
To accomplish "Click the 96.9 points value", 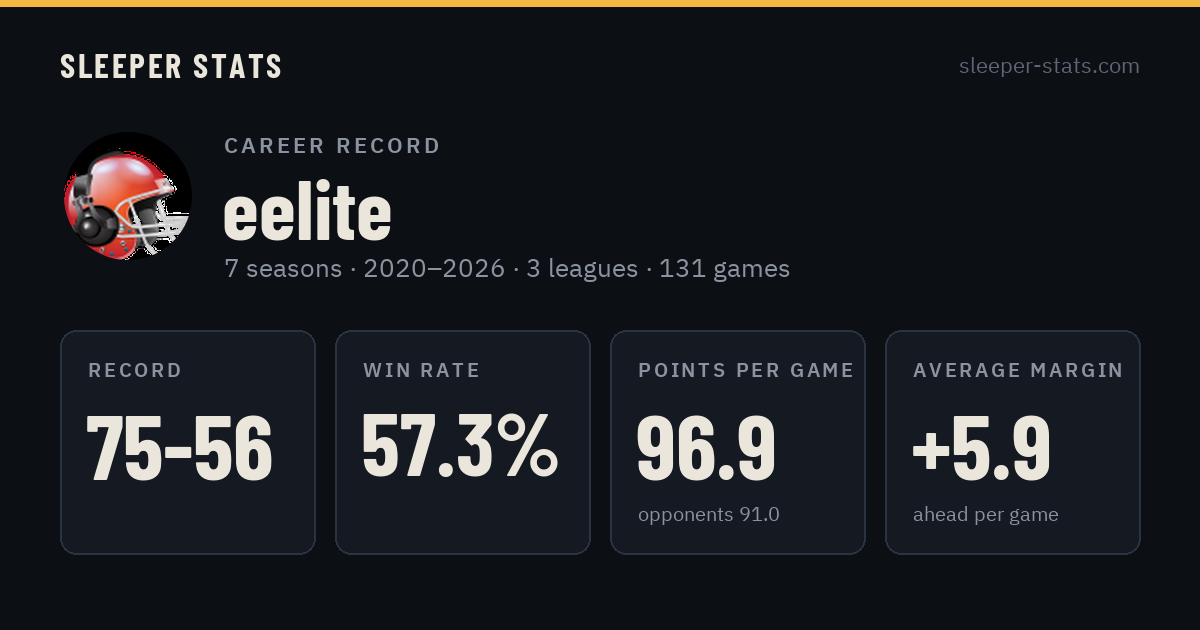I will 706,449.
